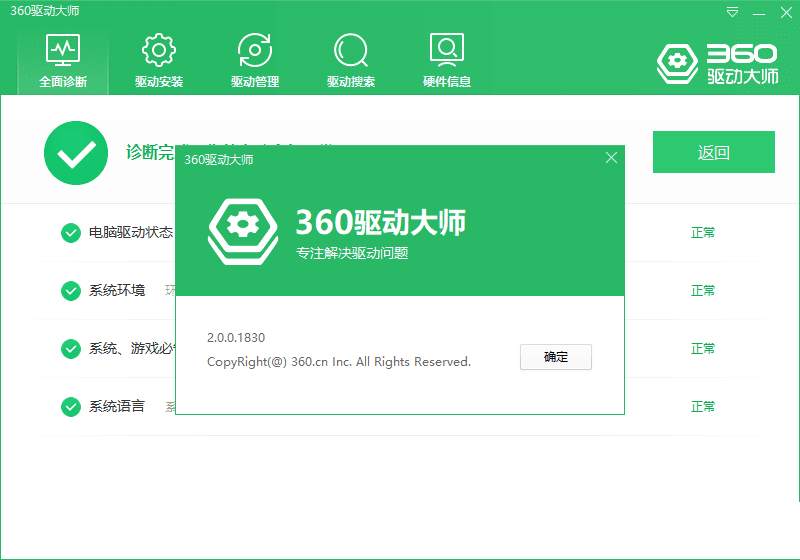
Task: Click the 专注解决驱动问题 slogan text
Action: tap(352, 252)
